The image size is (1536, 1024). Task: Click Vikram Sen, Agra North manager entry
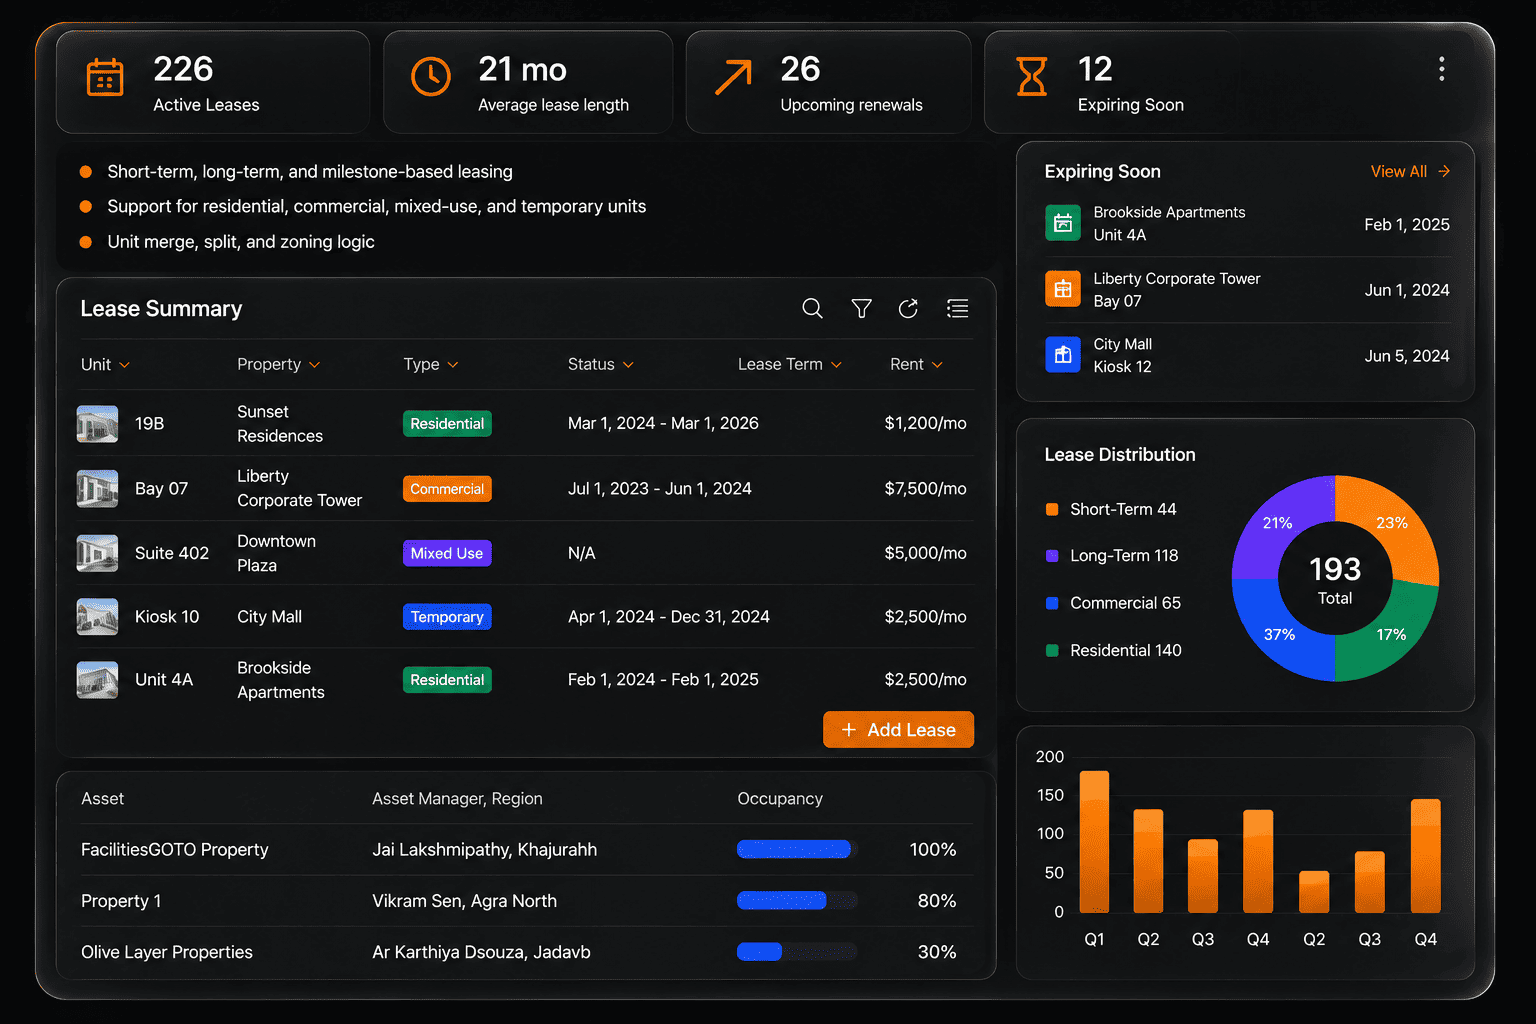465,901
